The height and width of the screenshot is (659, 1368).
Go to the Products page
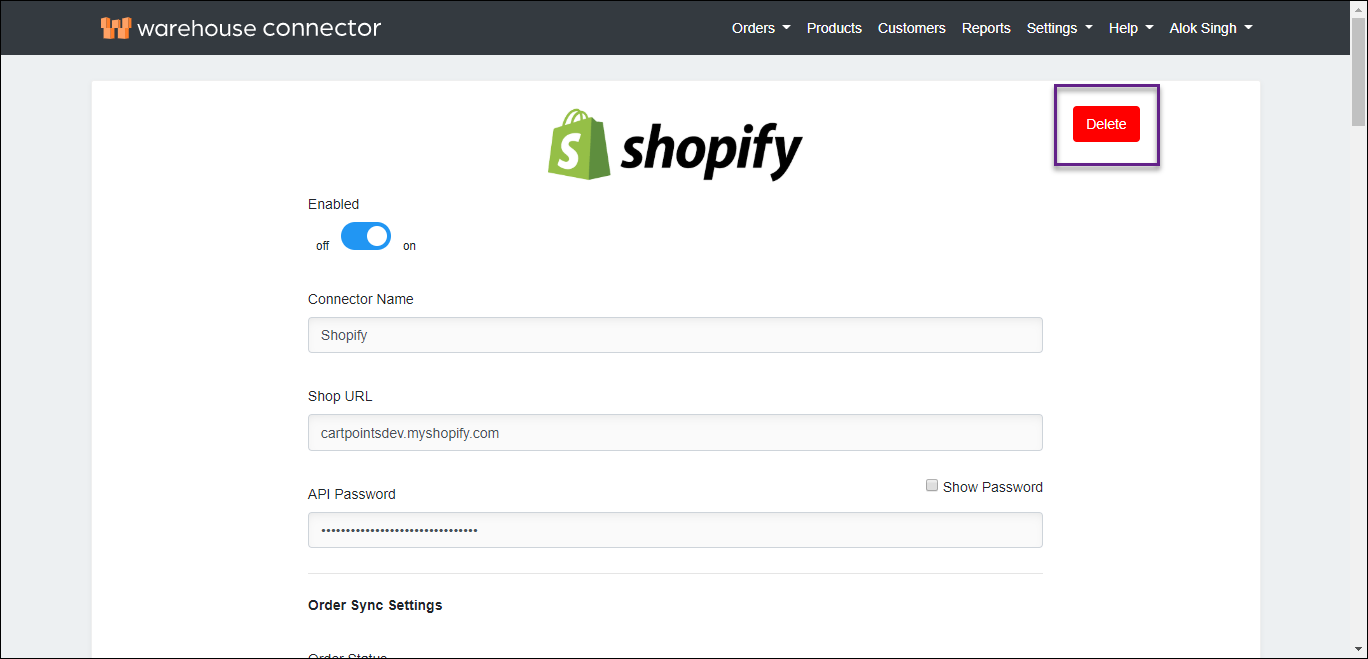834,28
